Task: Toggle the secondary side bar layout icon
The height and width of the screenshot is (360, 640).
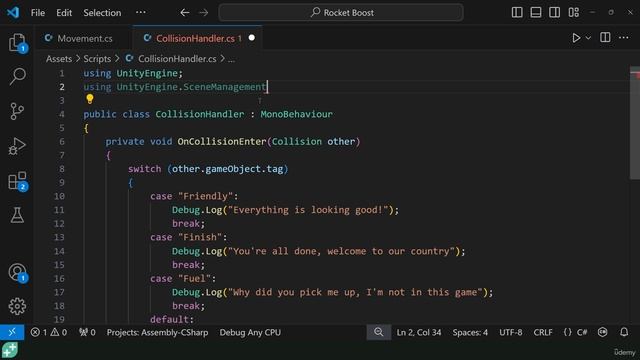Action: pyautogui.click(x=555, y=13)
